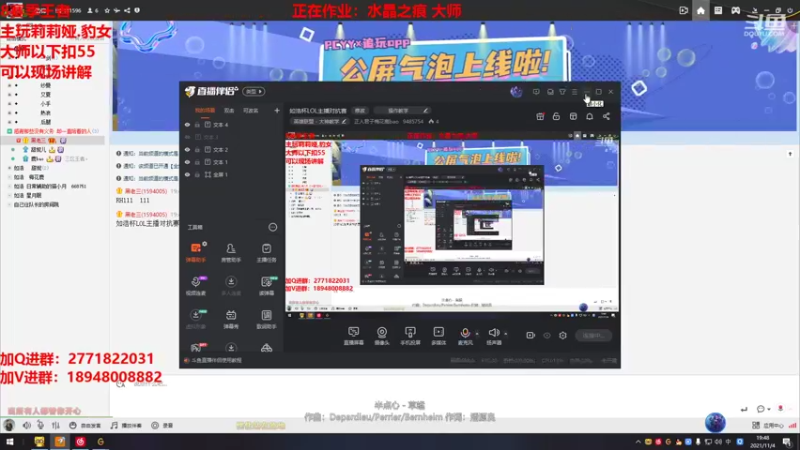Screen dimensions: 800x450
Task: Switch to the second scene tab
Action: tap(229, 110)
